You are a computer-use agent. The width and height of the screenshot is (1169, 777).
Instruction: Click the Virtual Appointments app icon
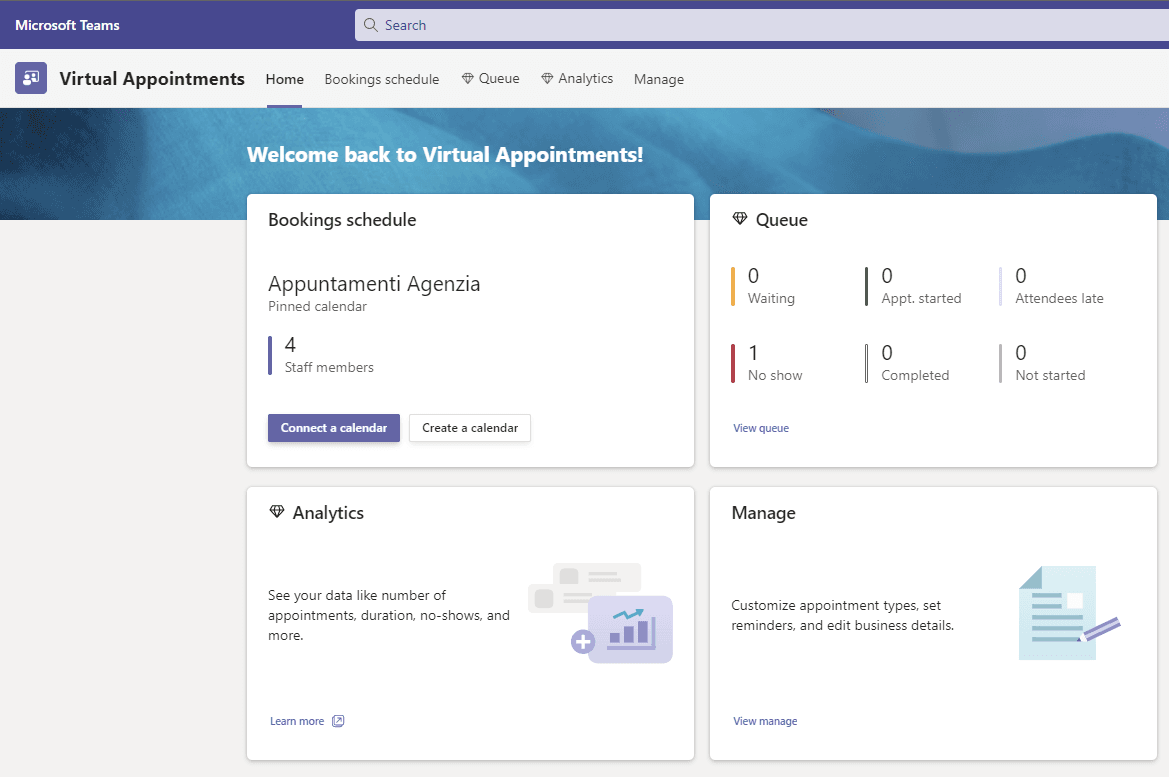(31, 78)
